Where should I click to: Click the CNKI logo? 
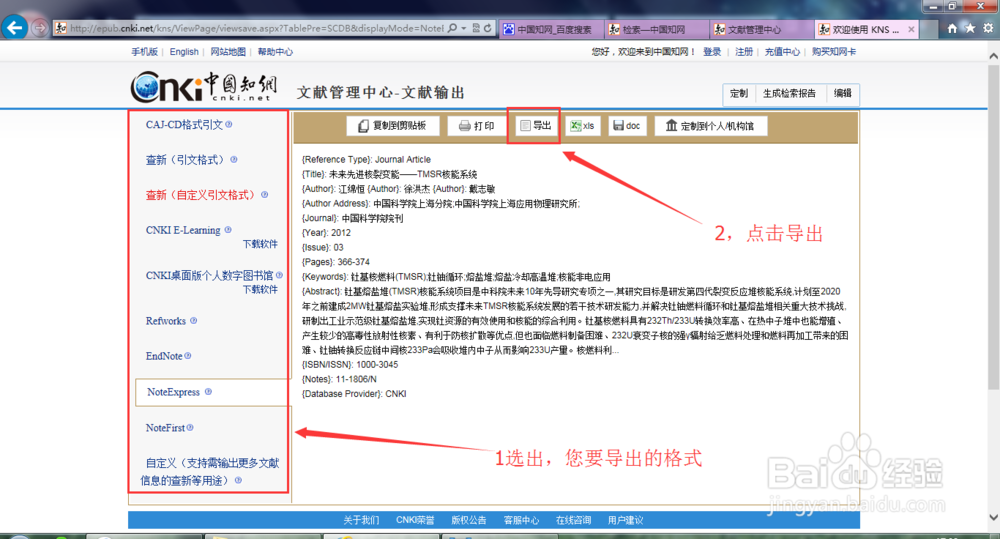(x=204, y=87)
